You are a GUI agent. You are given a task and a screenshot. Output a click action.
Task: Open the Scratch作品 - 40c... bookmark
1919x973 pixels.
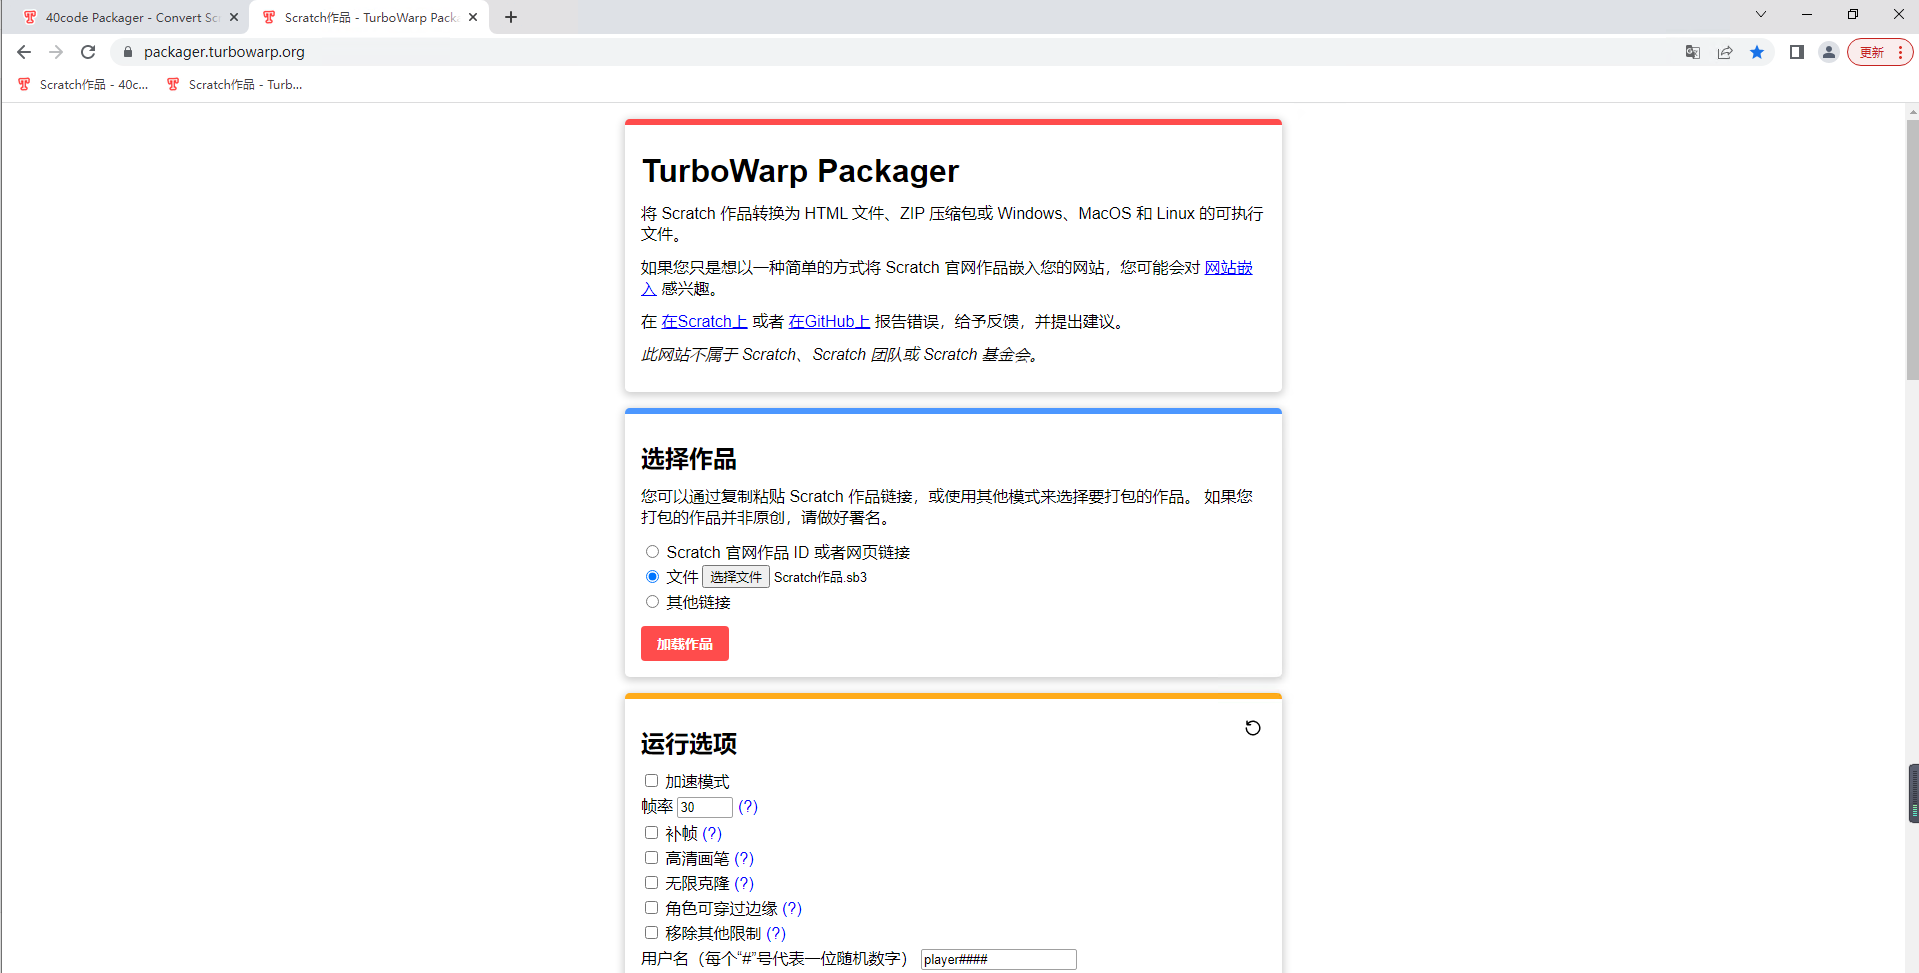(x=84, y=85)
